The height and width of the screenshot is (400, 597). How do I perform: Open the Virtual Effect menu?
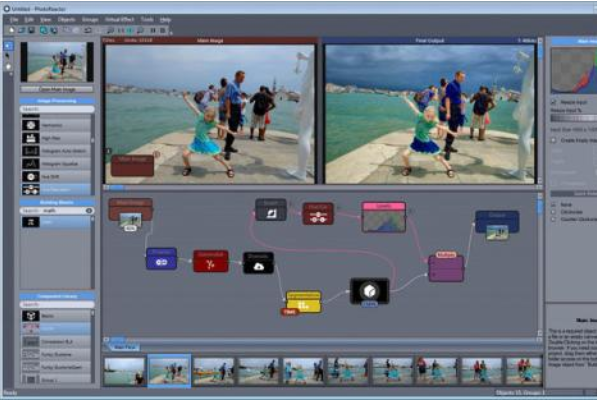[120, 19]
